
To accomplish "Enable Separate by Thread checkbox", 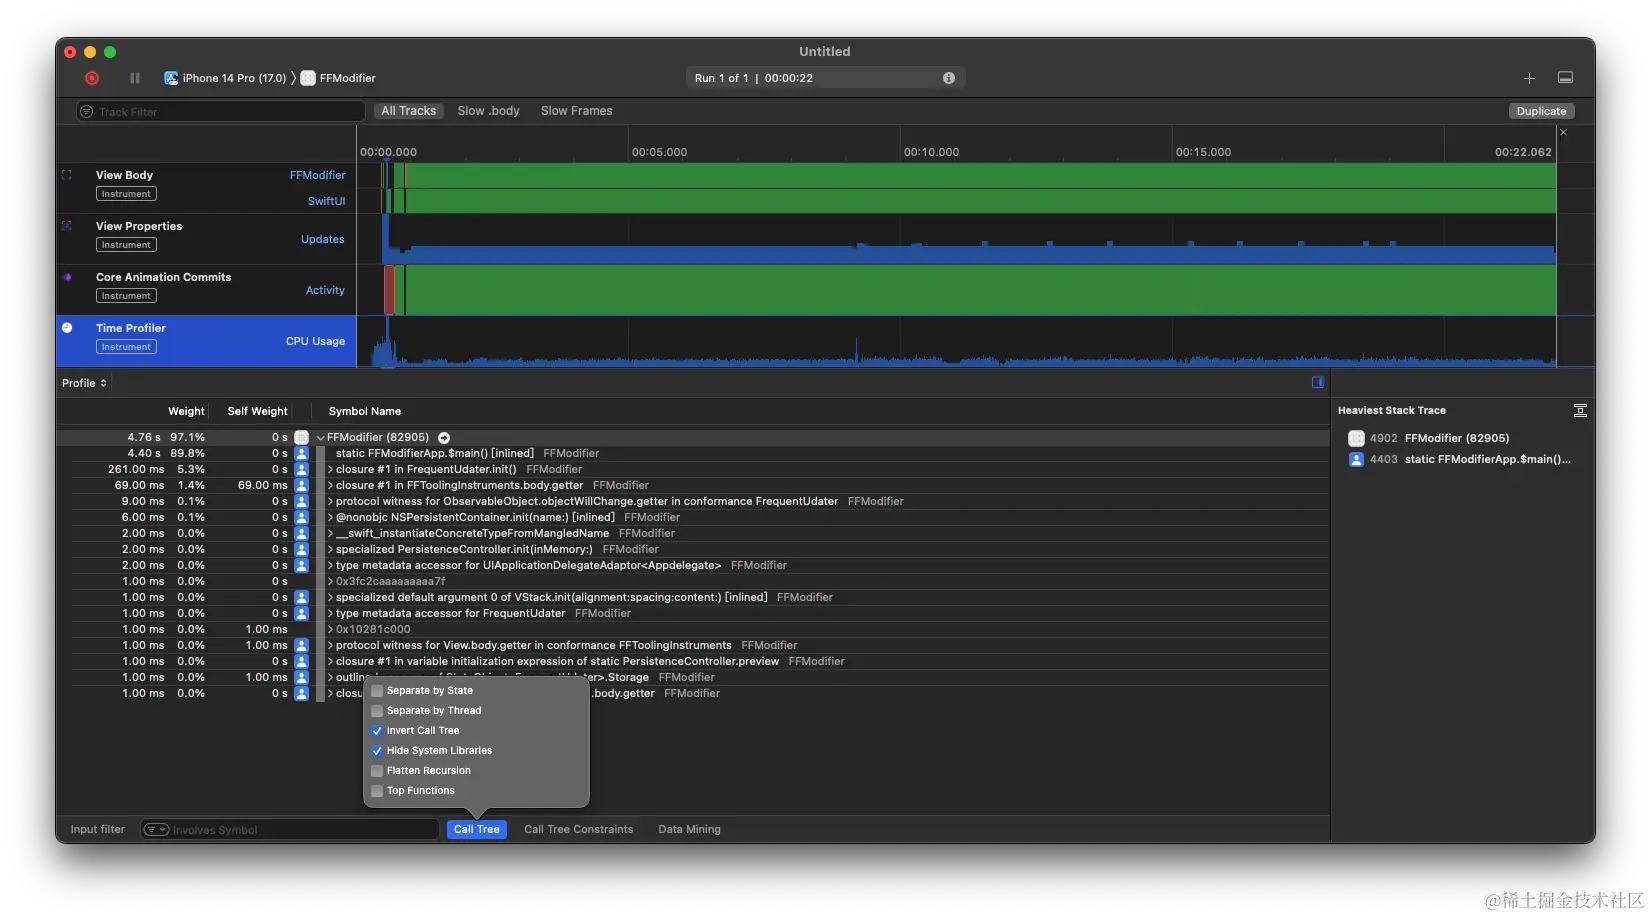I will [377, 711].
